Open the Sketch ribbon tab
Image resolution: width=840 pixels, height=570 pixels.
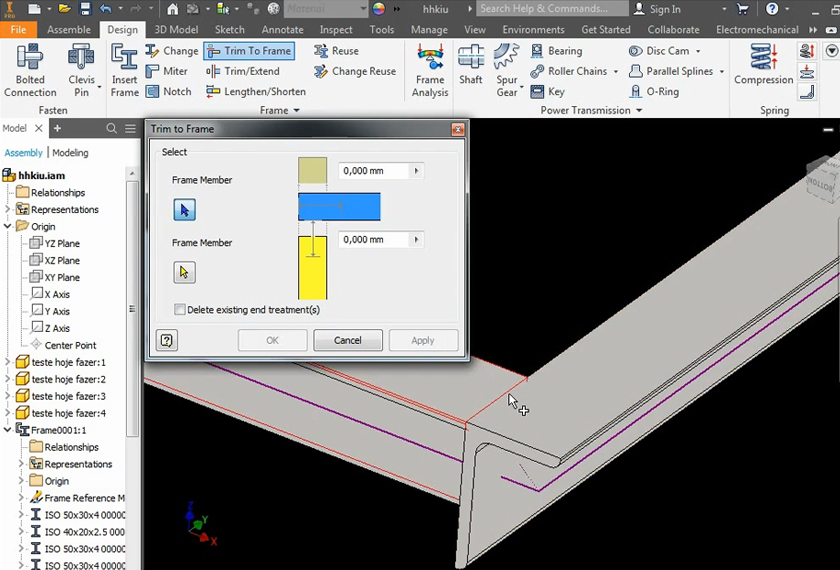[229, 30]
